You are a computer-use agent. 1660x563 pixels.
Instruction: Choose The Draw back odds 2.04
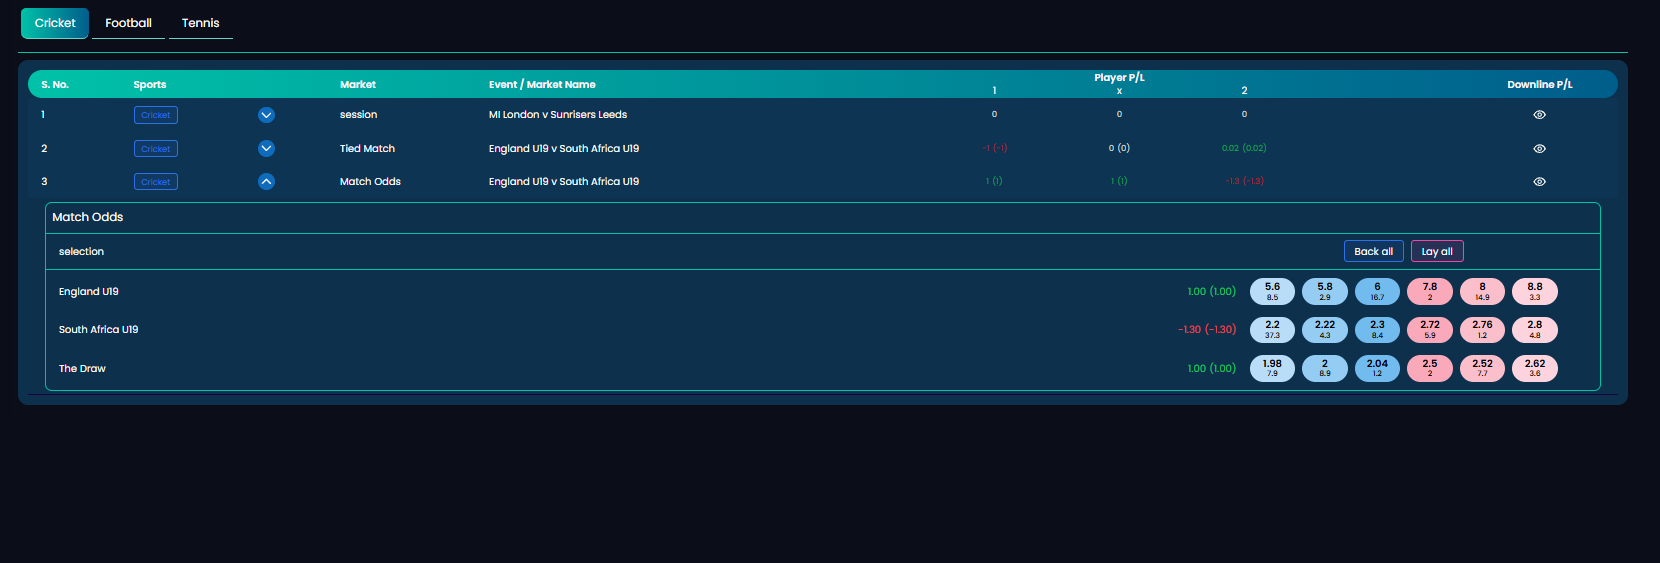[x=1377, y=368]
